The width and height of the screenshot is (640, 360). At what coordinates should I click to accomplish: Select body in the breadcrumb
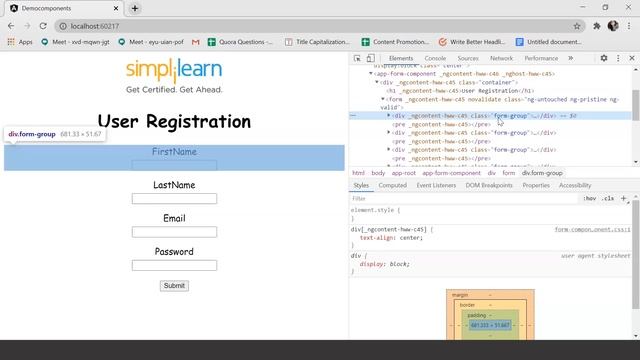point(378,173)
